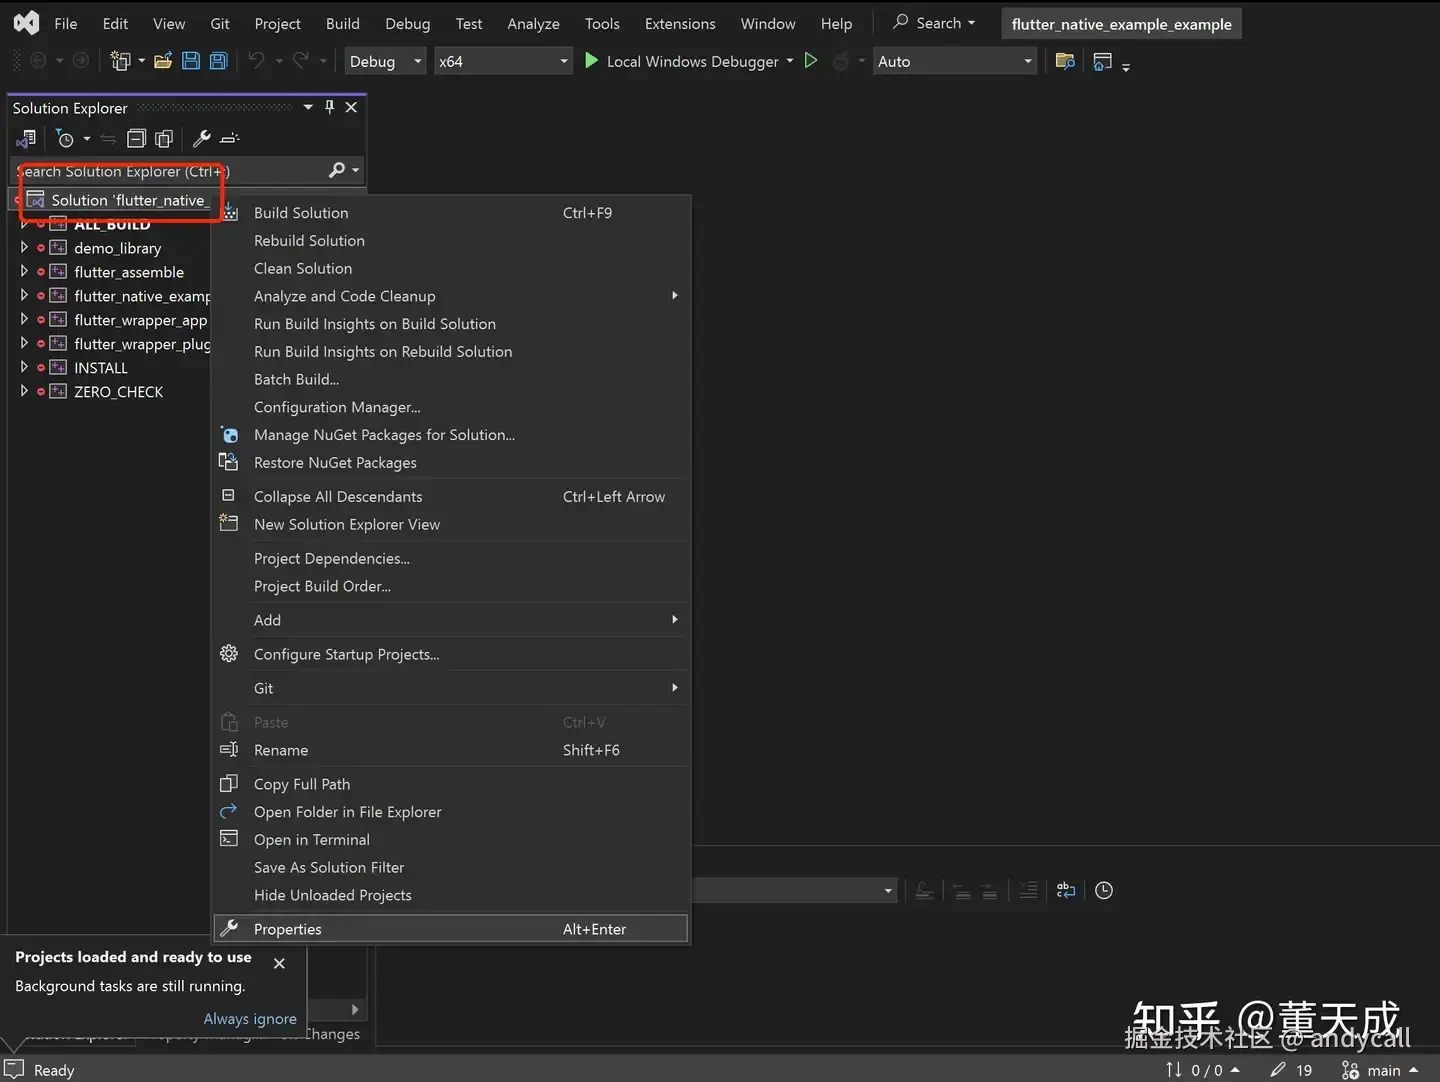Screen dimensions: 1440x1082
Task: Click the magnifier icon in Solution Explorer search
Action: (337, 171)
